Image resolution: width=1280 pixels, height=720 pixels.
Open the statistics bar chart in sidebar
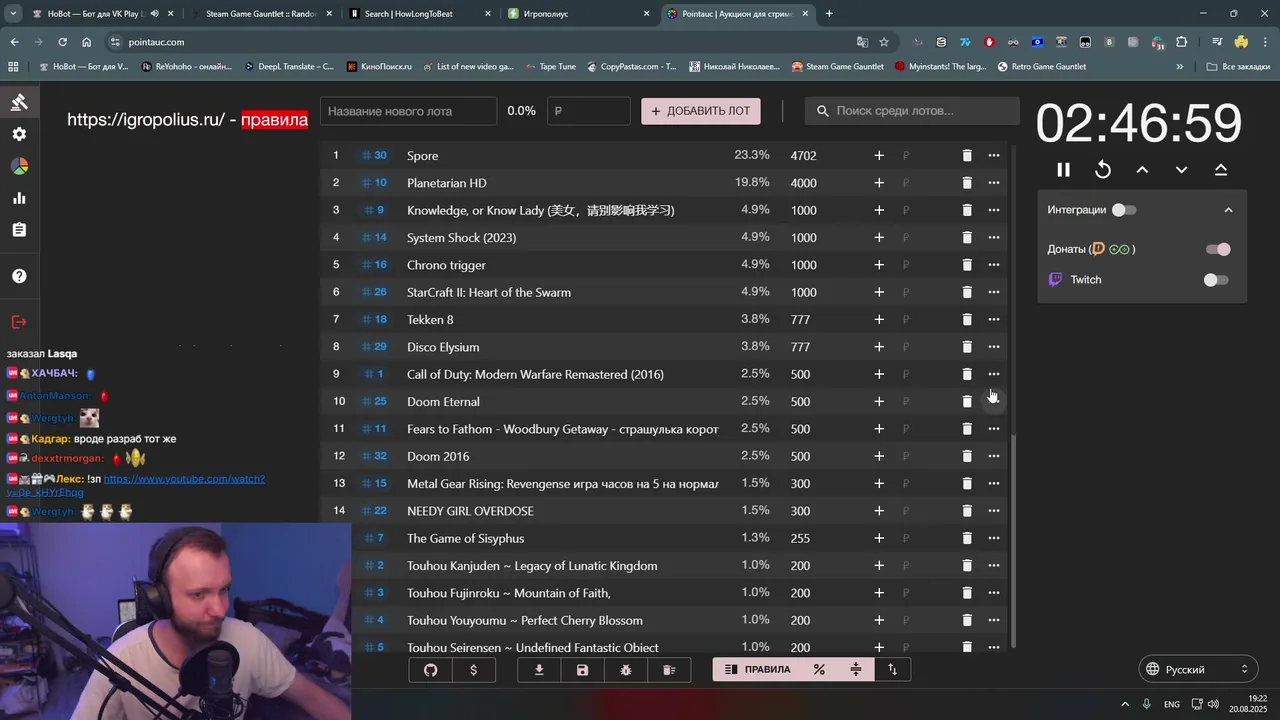pyautogui.click(x=19, y=198)
